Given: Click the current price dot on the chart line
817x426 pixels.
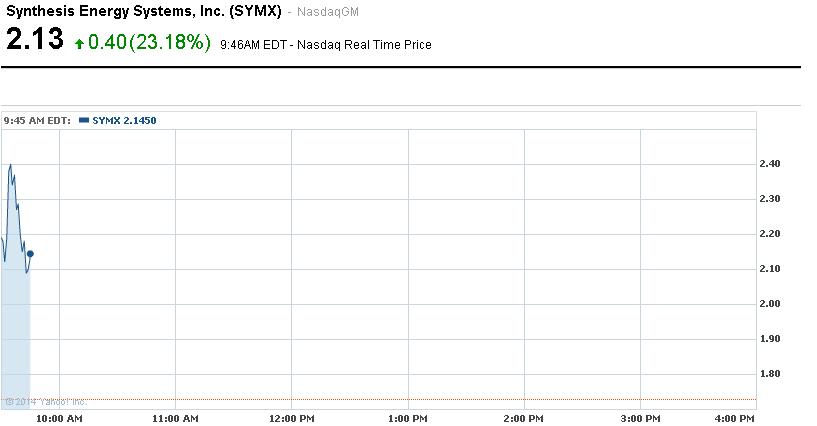Looking at the screenshot, I should tap(30, 254).
